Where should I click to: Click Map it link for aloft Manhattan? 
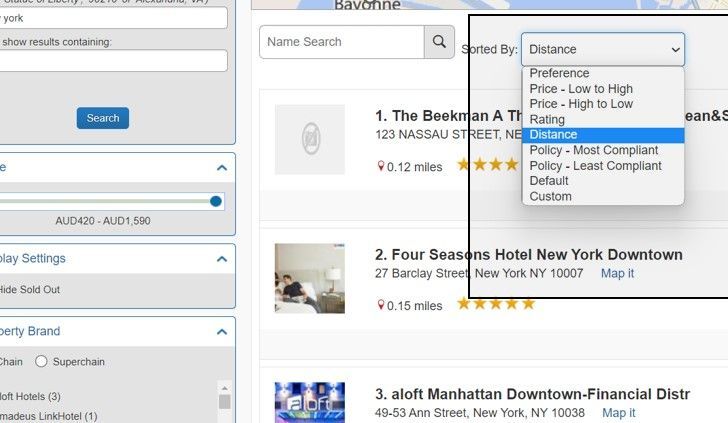pos(618,413)
